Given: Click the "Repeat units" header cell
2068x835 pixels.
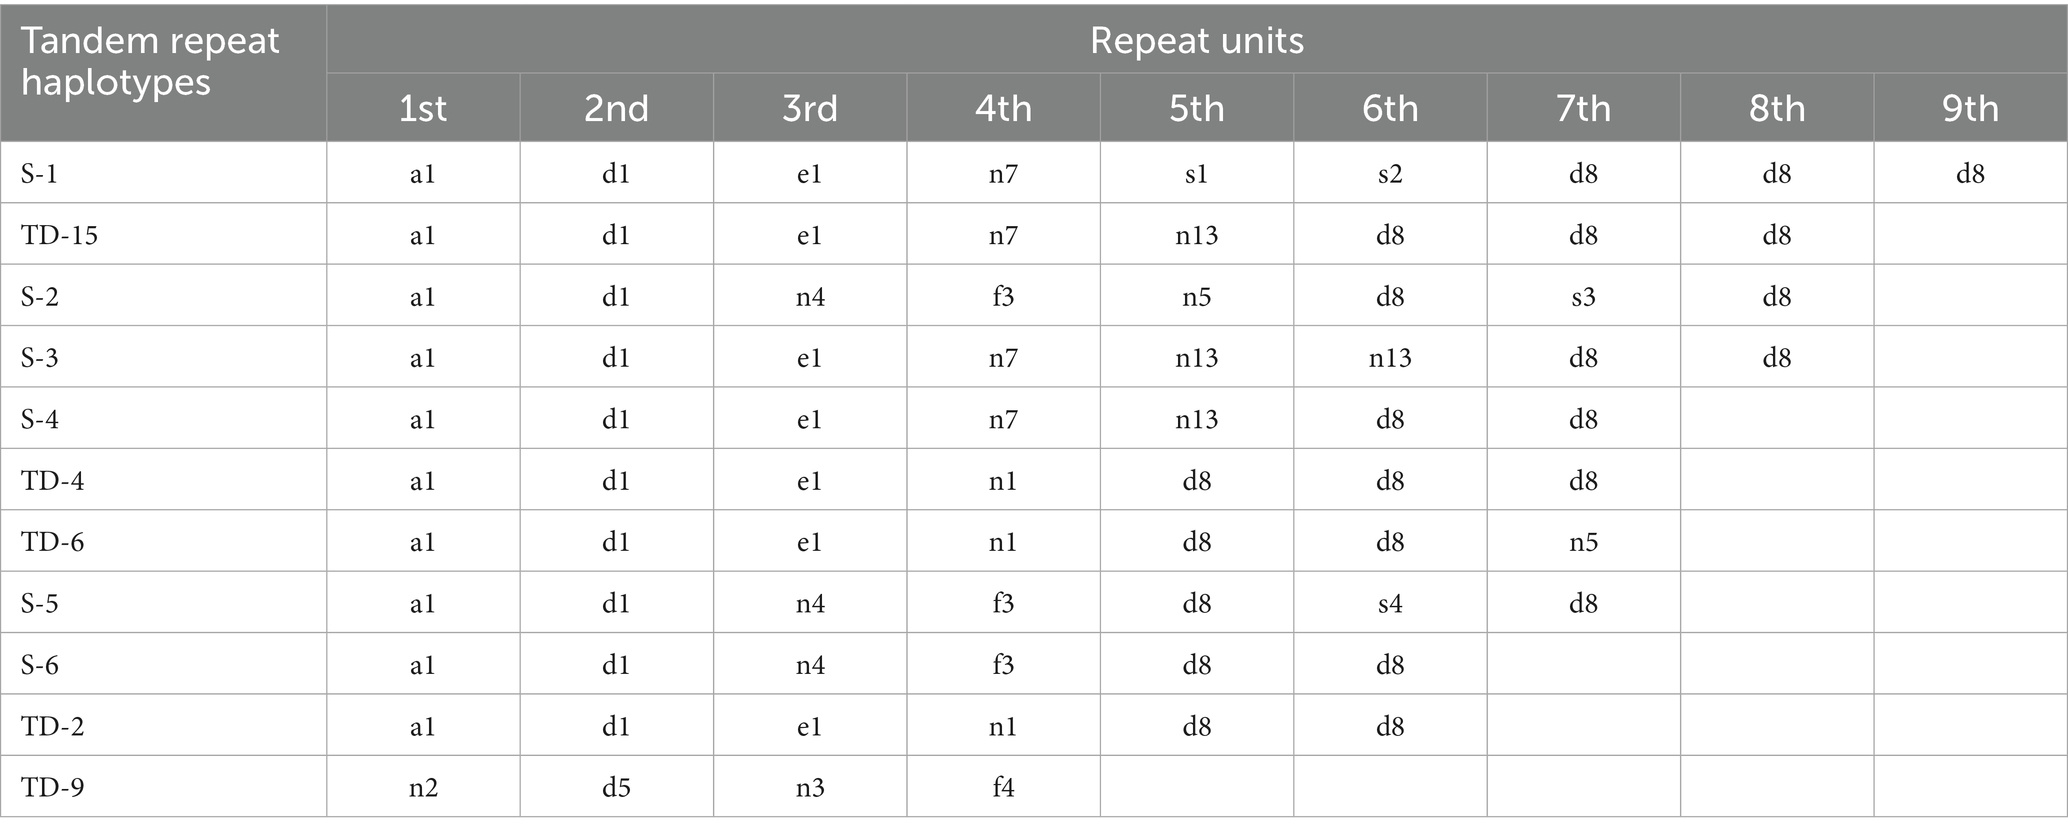Looking at the screenshot, I should (x=1196, y=41).
